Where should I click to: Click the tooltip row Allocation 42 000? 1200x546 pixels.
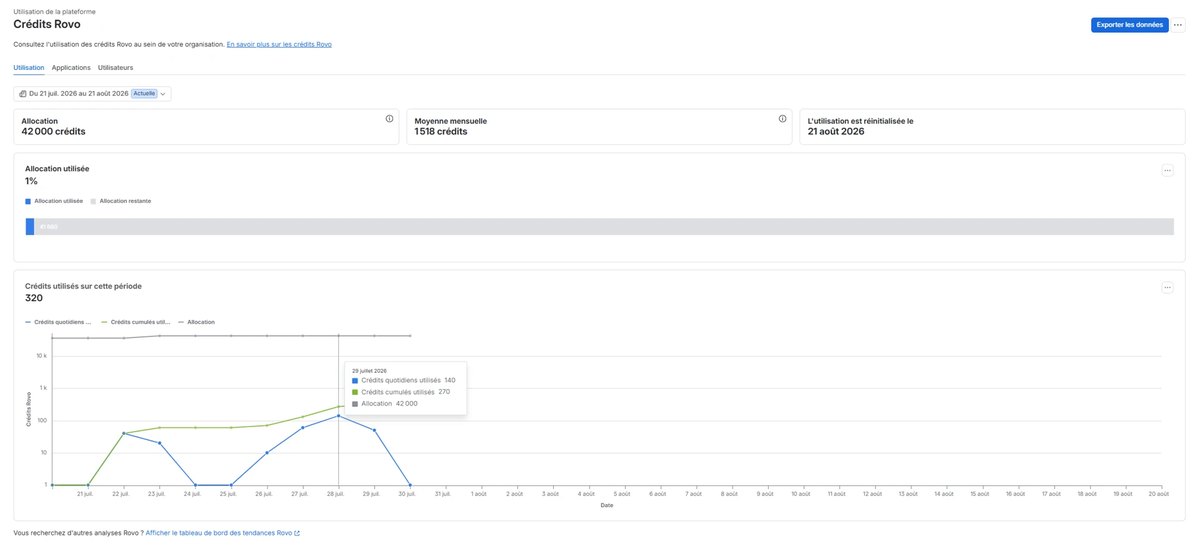pos(385,404)
